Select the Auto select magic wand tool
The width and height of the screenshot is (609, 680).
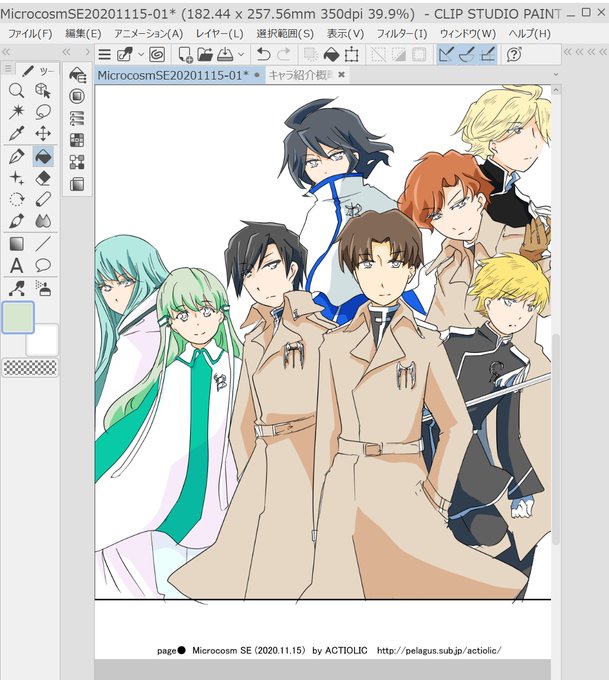tap(16, 112)
